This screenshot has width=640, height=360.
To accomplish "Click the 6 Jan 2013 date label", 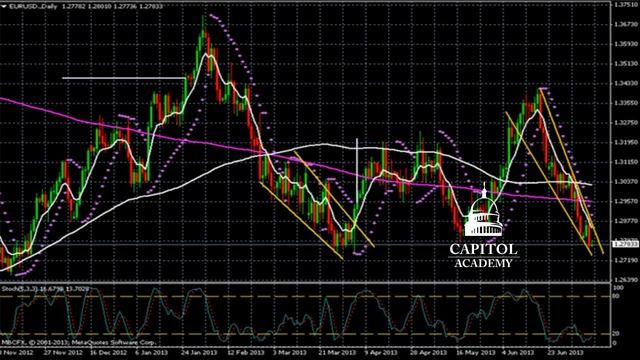I will pos(152,353).
